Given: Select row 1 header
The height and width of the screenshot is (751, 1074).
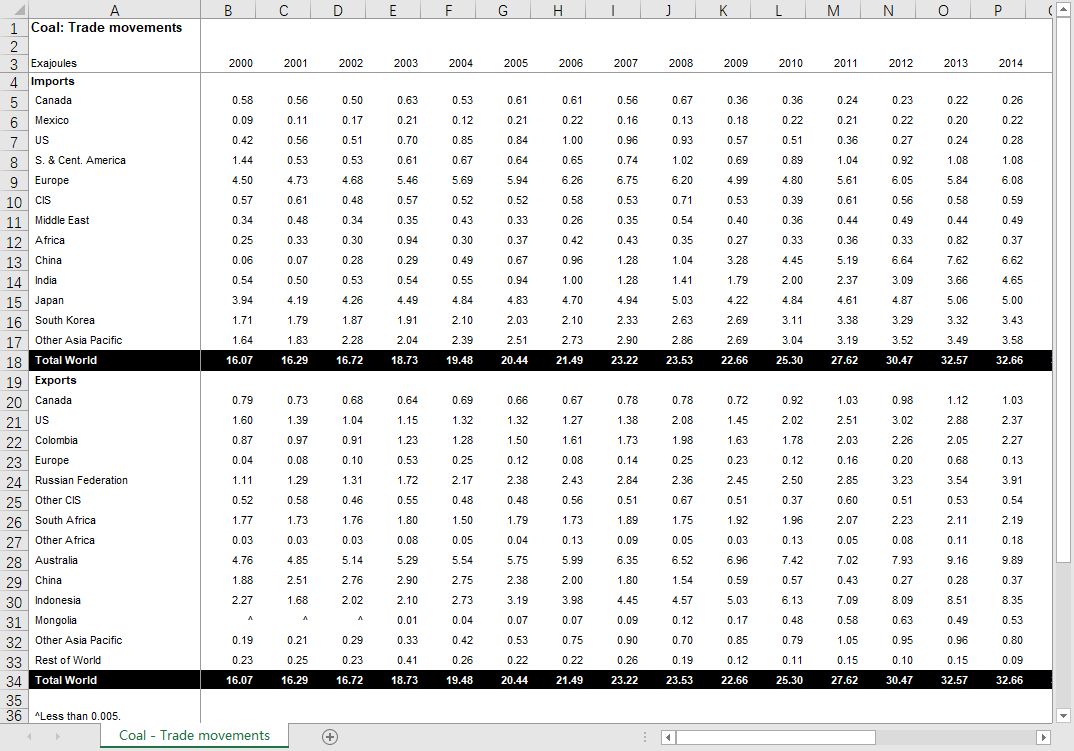Looking at the screenshot, I should pyautogui.click(x=14, y=28).
